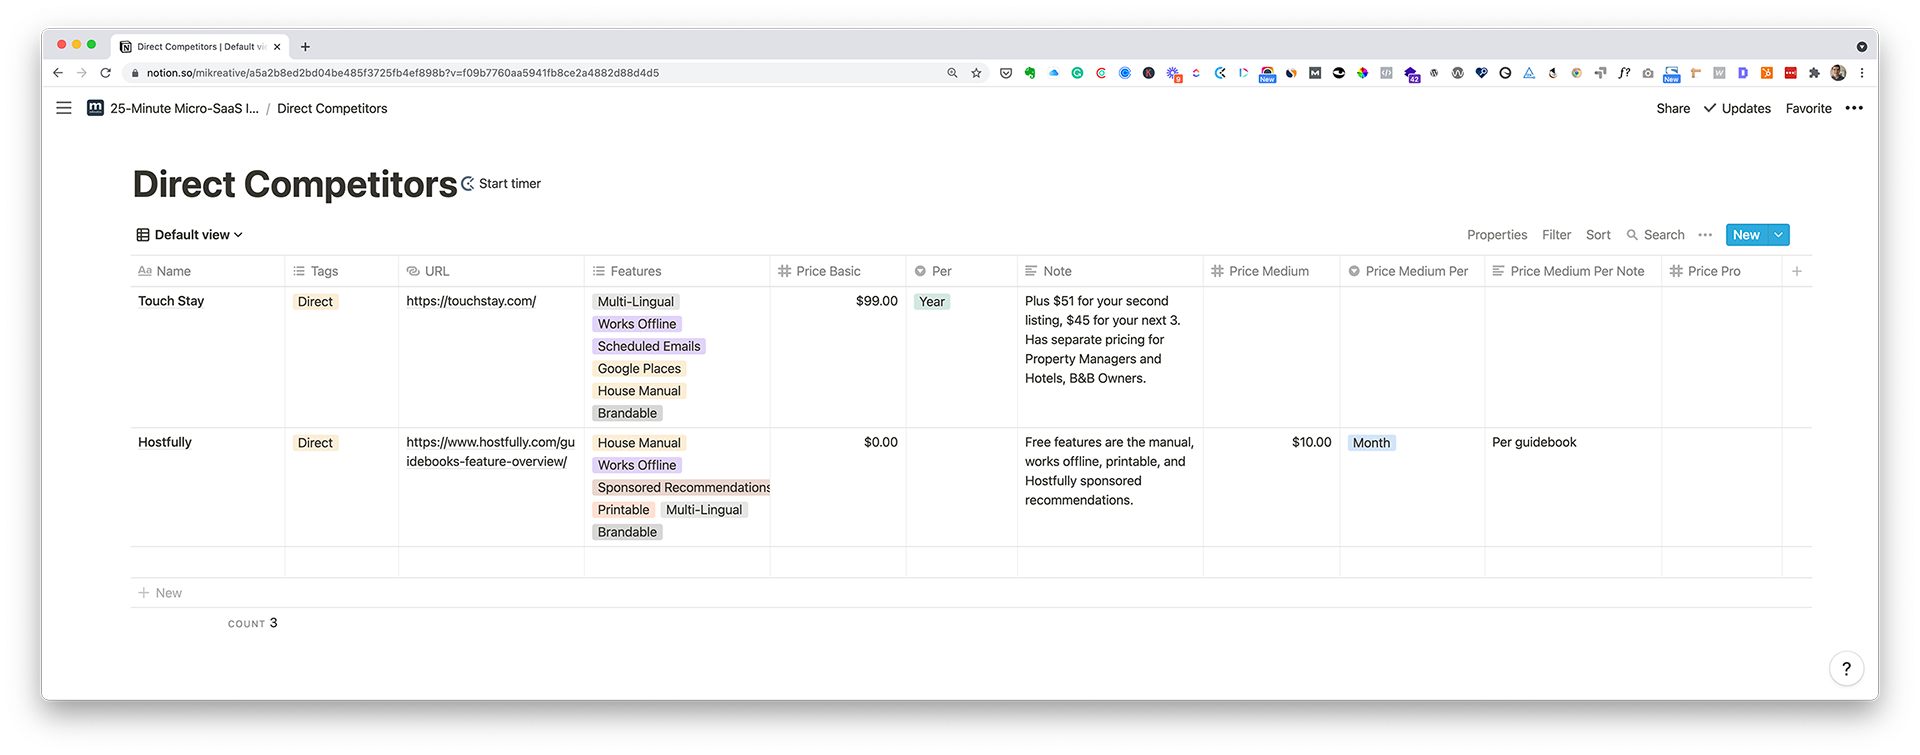This screenshot has width=1920, height=755.
Task: Click the Start timer clock icon
Action: (467, 184)
